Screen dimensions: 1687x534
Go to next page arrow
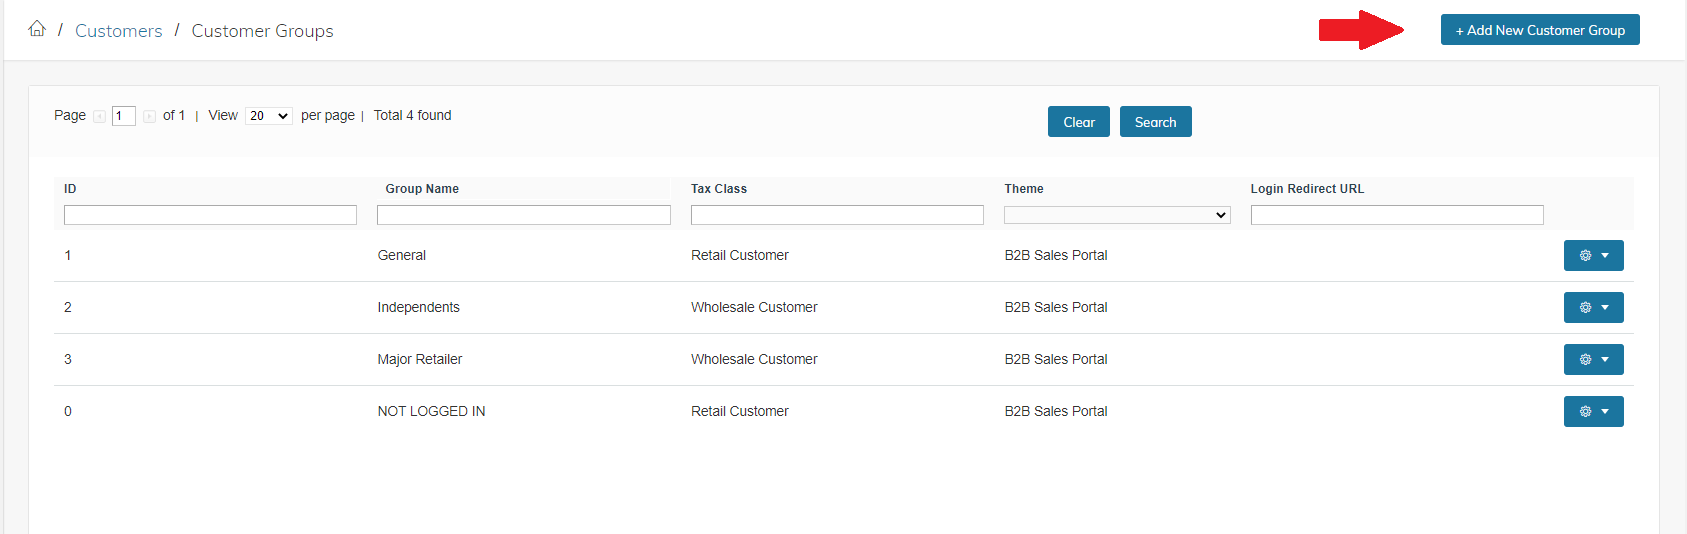pyautogui.click(x=149, y=117)
